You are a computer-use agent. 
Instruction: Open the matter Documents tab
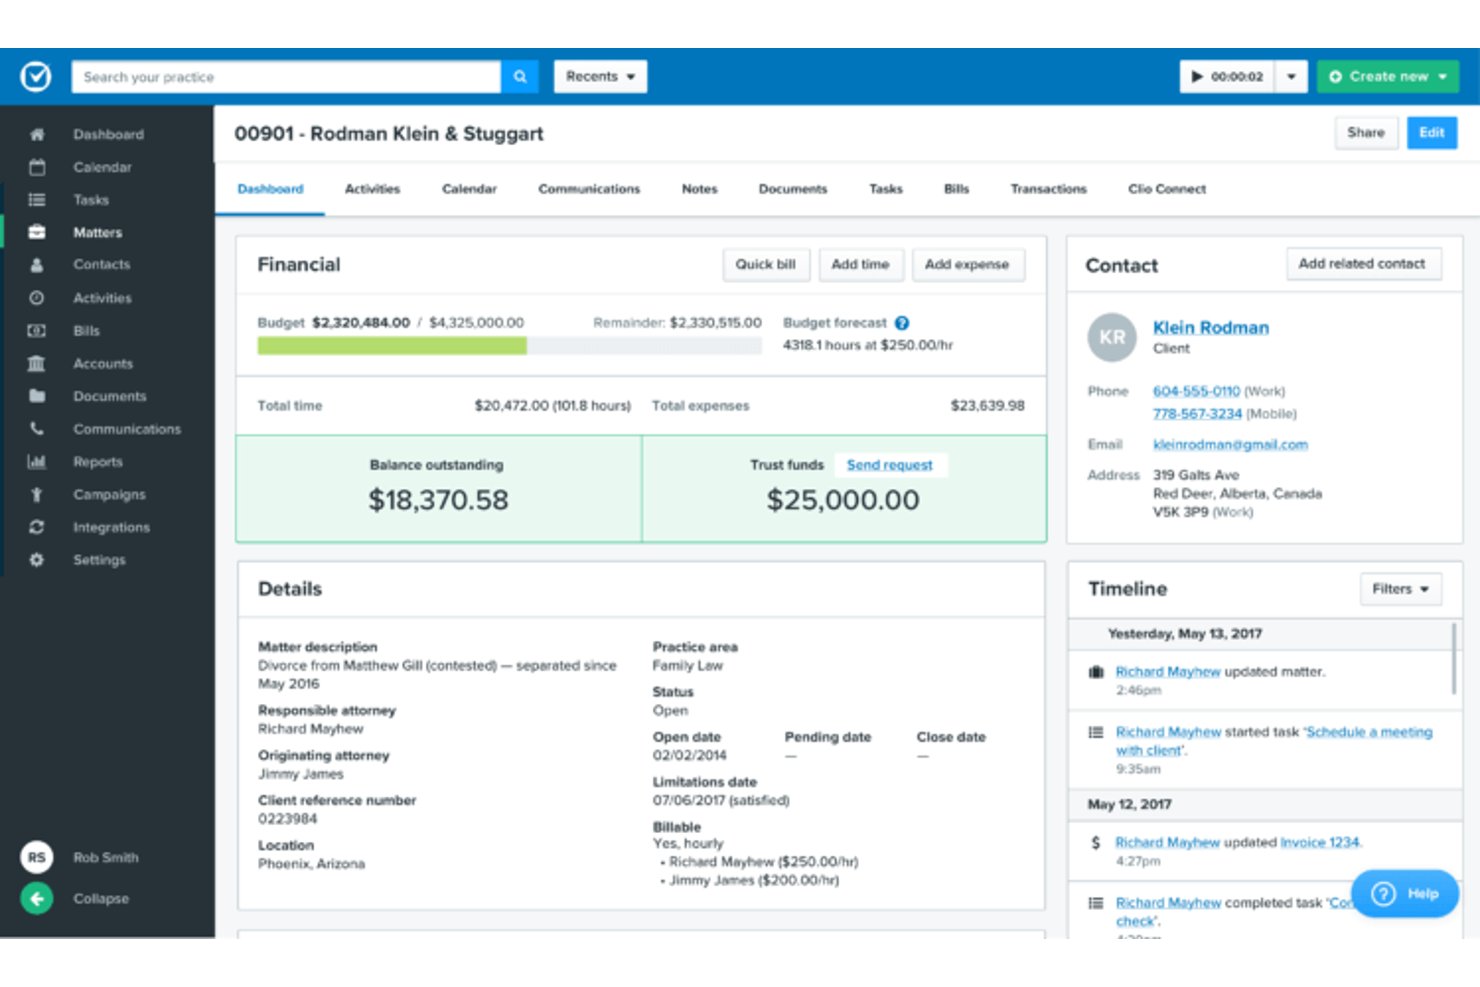coord(792,189)
